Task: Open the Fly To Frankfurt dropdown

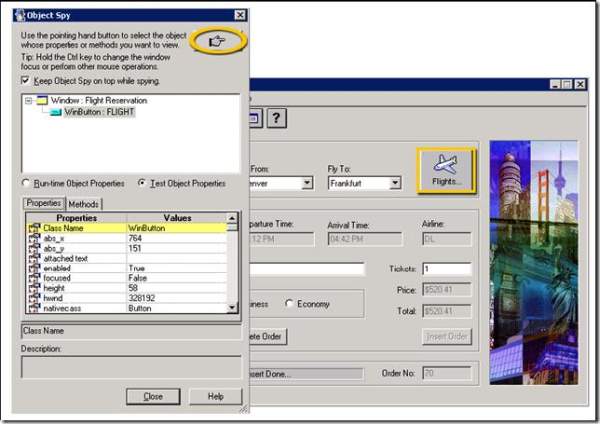Action: pyautogui.click(x=395, y=183)
